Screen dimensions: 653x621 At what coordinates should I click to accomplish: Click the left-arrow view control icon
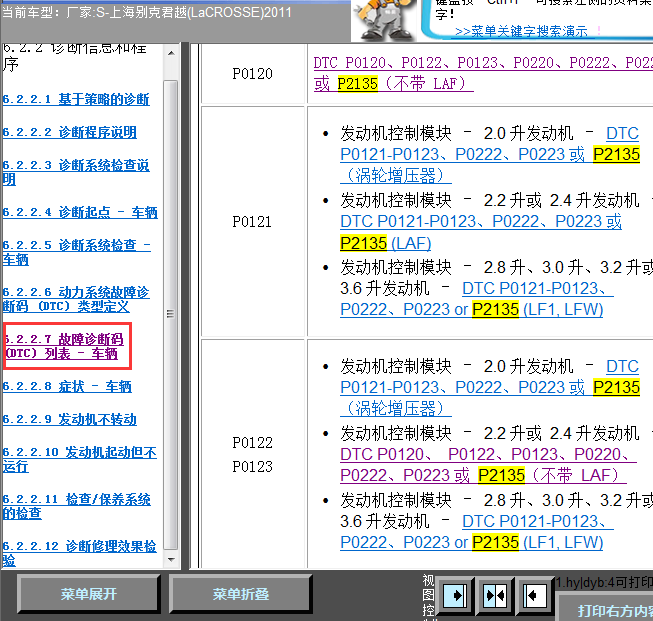point(535,595)
